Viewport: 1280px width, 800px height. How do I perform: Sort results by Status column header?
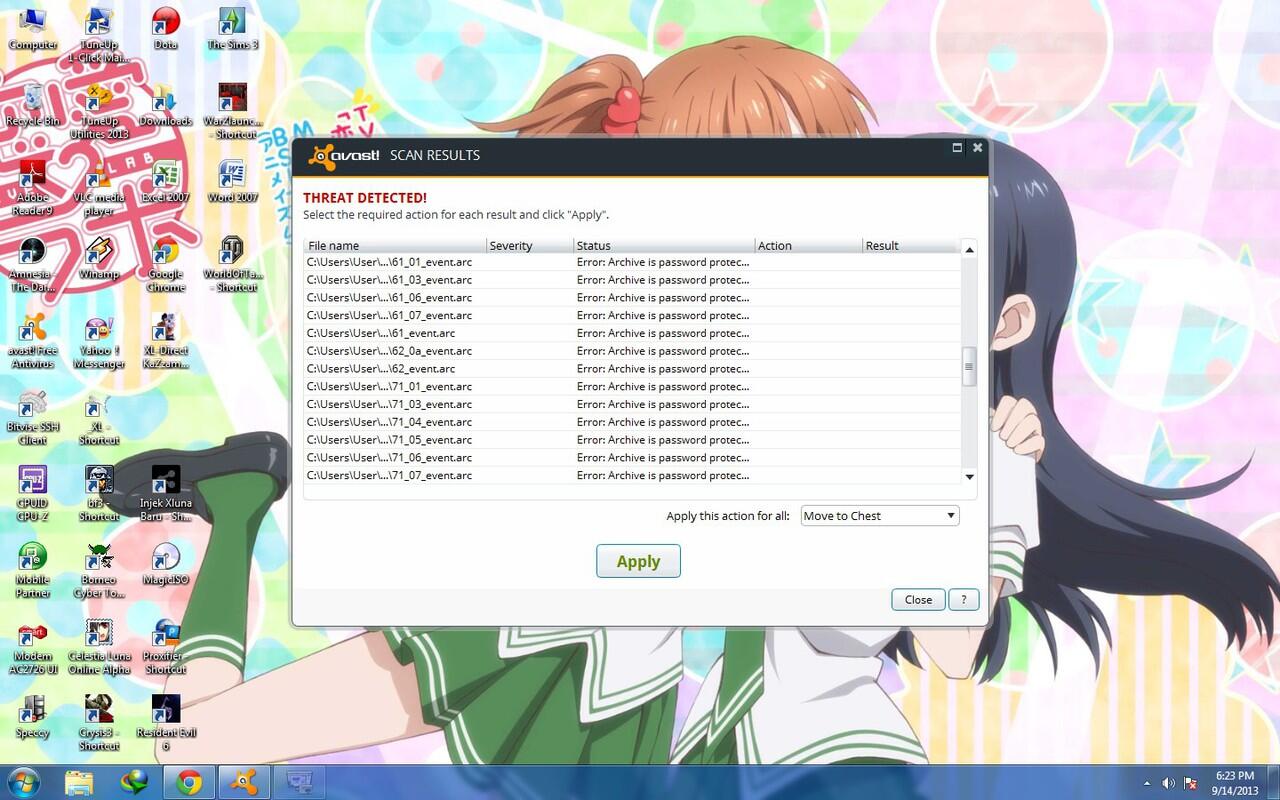point(664,245)
